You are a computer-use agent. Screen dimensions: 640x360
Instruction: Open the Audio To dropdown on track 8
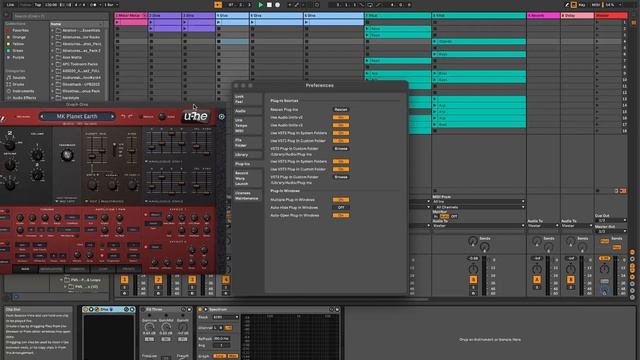coord(478,226)
